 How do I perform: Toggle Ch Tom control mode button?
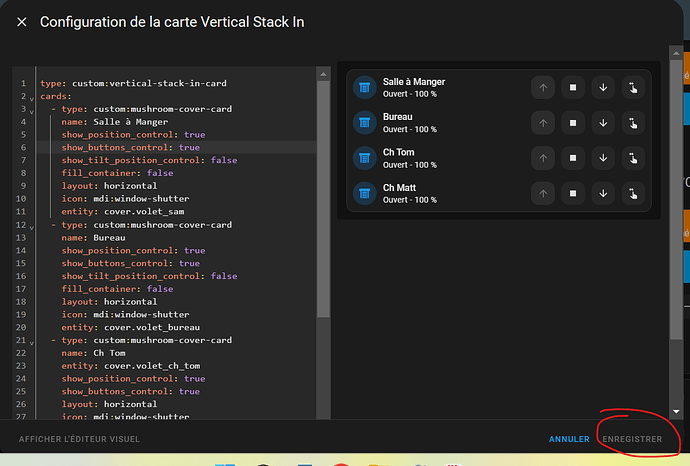click(634, 158)
